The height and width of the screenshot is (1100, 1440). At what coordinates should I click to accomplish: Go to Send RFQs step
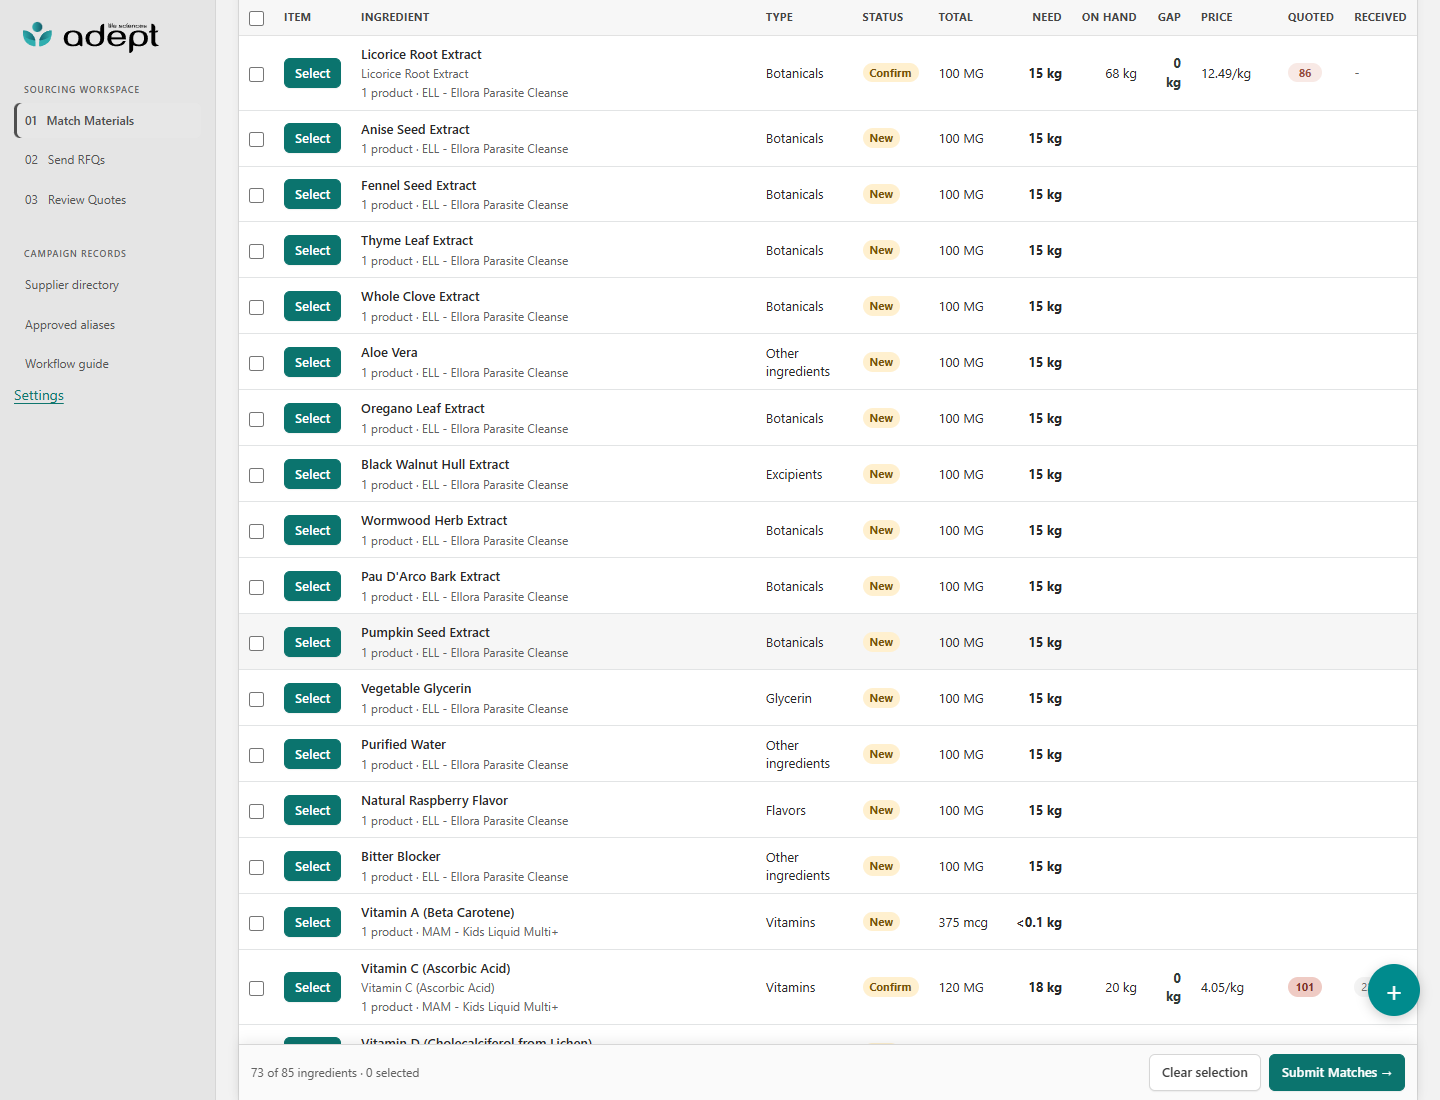[107, 160]
